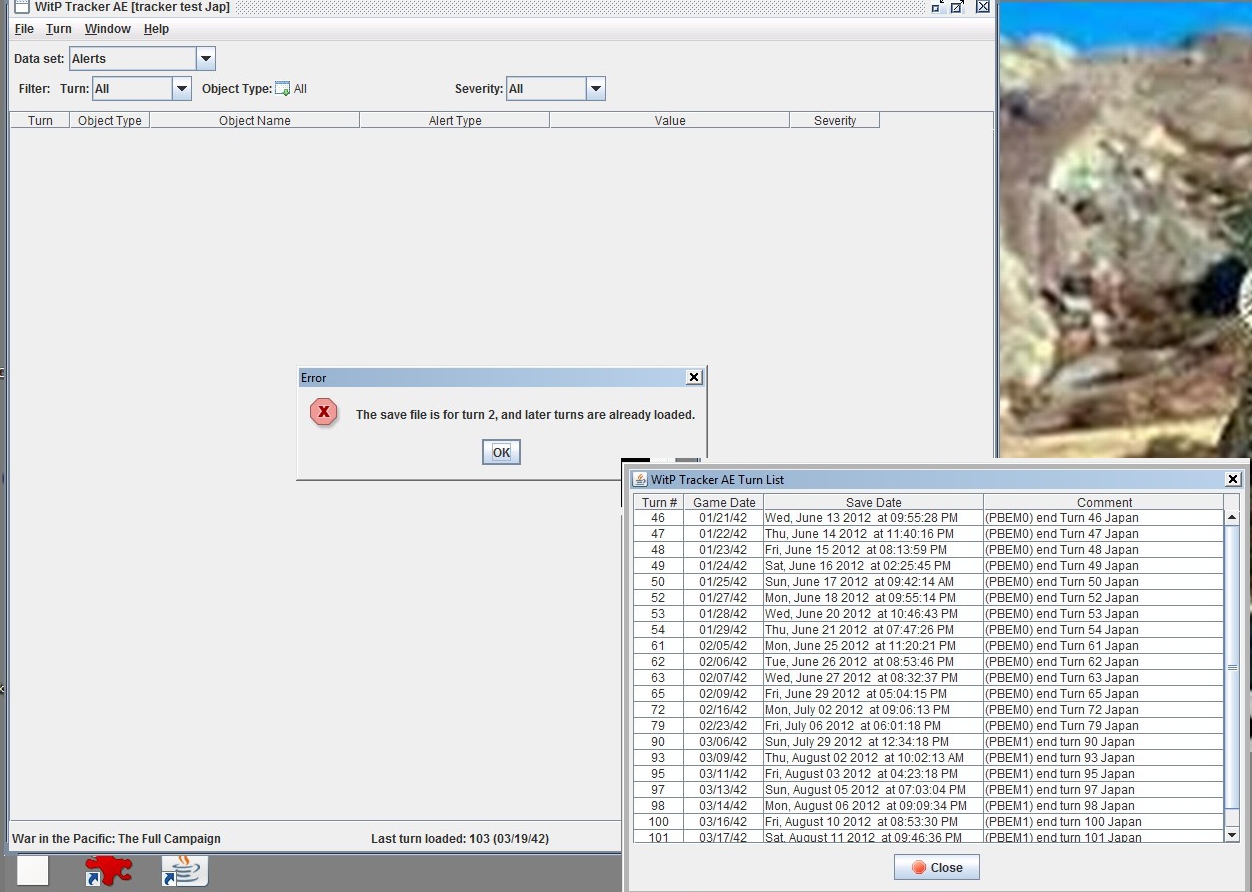This screenshot has width=1252, height=892.
Task: Click the Object Type filter icon
Action: tap(282, 89)
